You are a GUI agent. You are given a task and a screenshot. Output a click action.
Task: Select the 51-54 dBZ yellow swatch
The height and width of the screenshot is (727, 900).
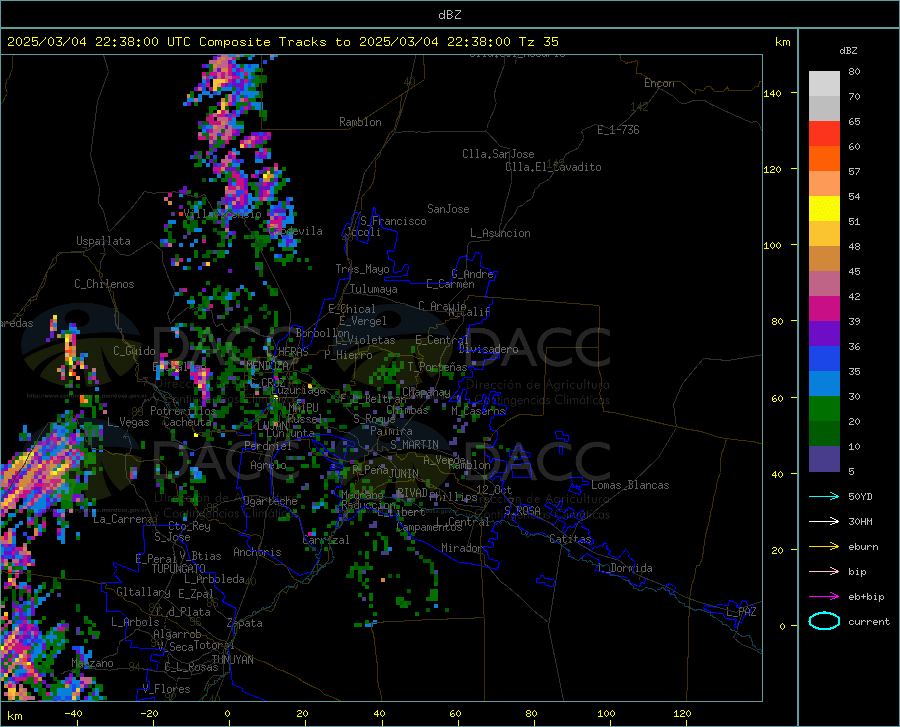[x=824, y=209]
